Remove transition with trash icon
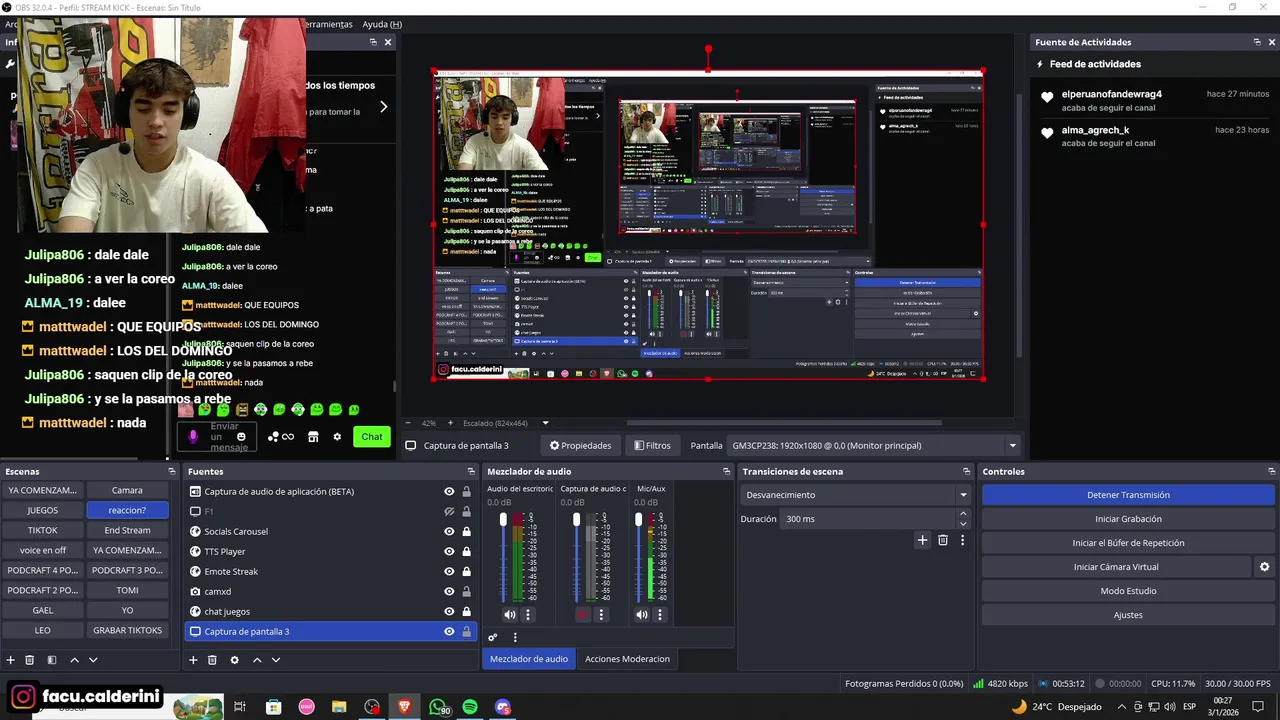The image size is (1280, 720). tap(942, 540)
